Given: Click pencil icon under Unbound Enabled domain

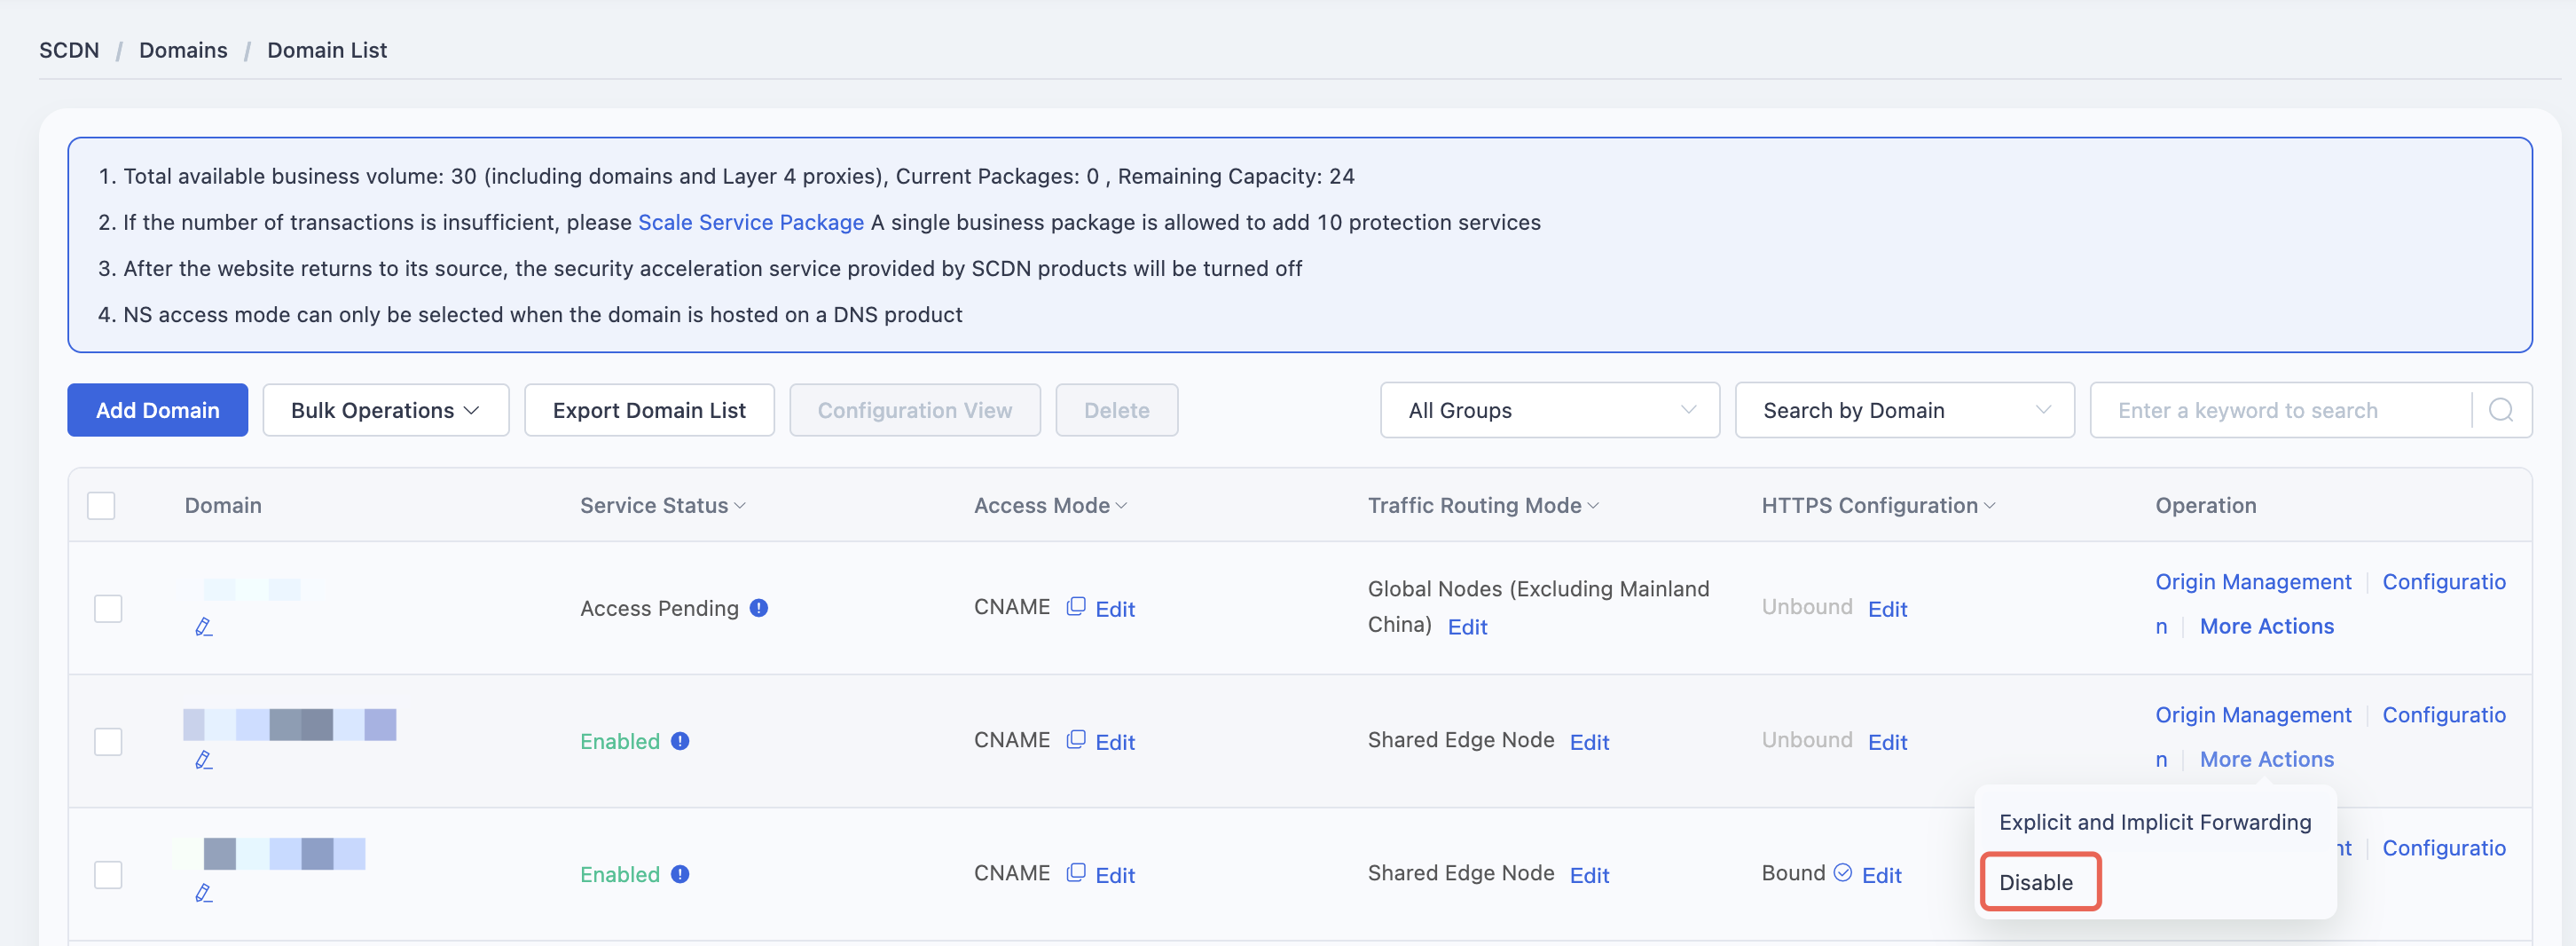Looking at the screenshot, I should coord(203,760).
